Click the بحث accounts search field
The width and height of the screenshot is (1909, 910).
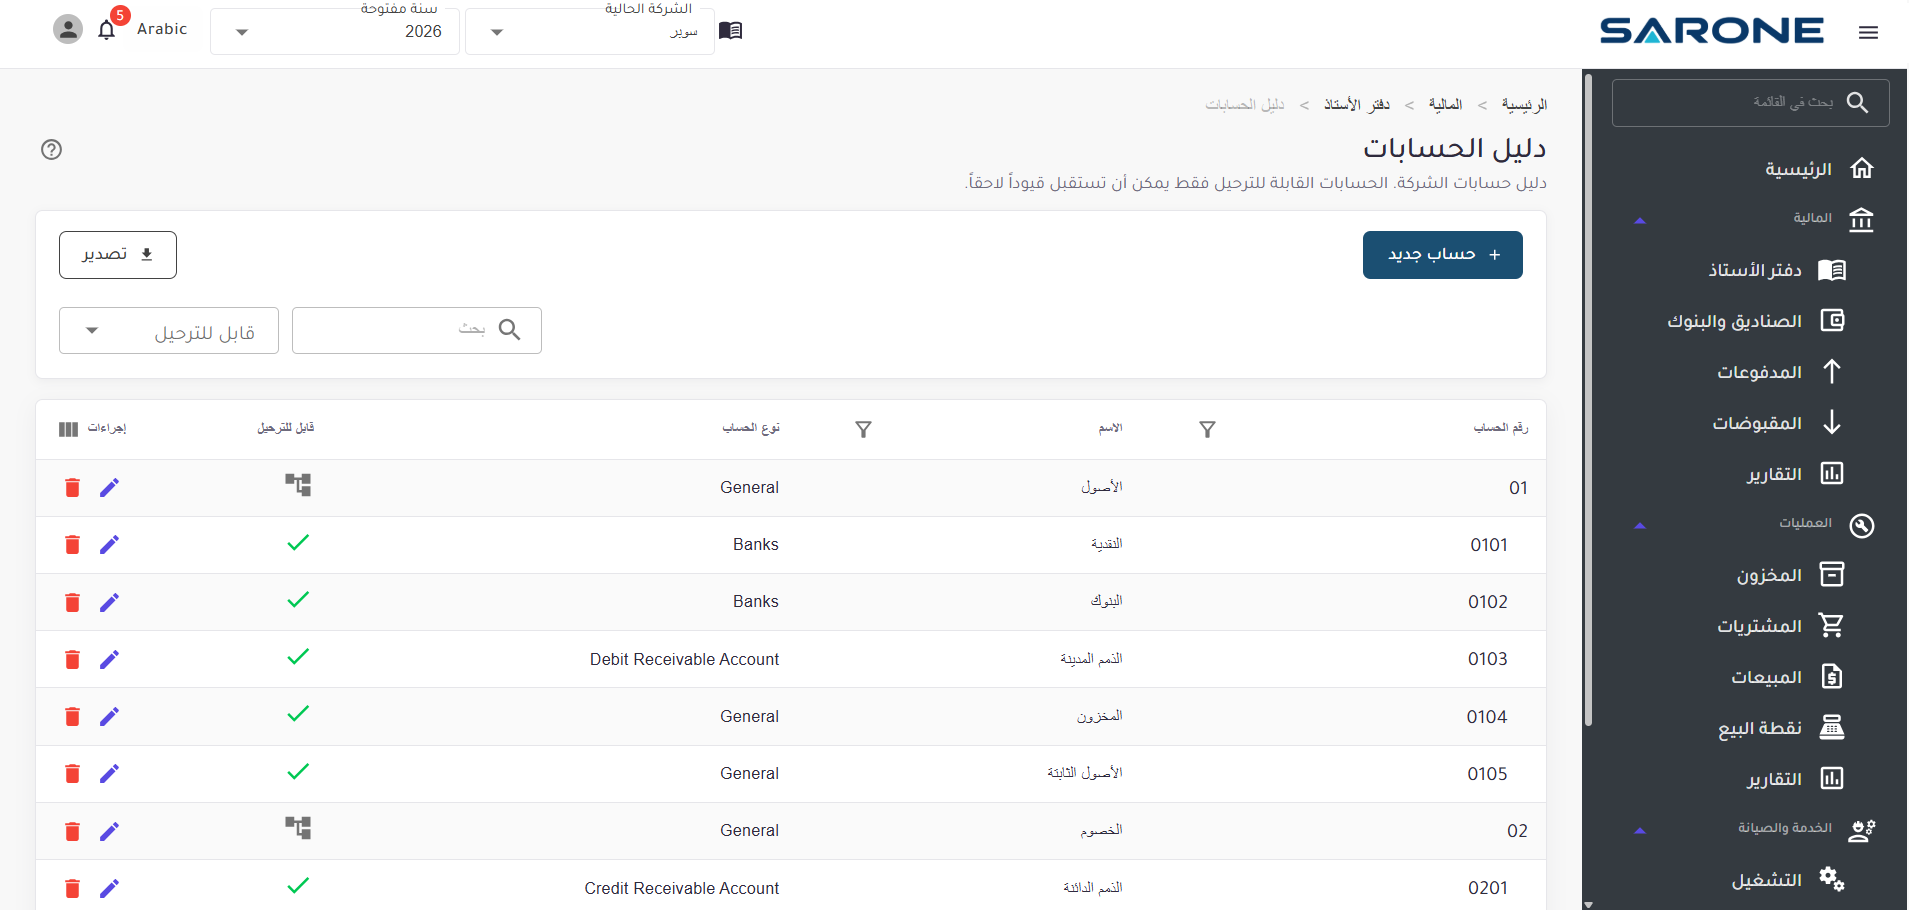(x=417, y=331)
